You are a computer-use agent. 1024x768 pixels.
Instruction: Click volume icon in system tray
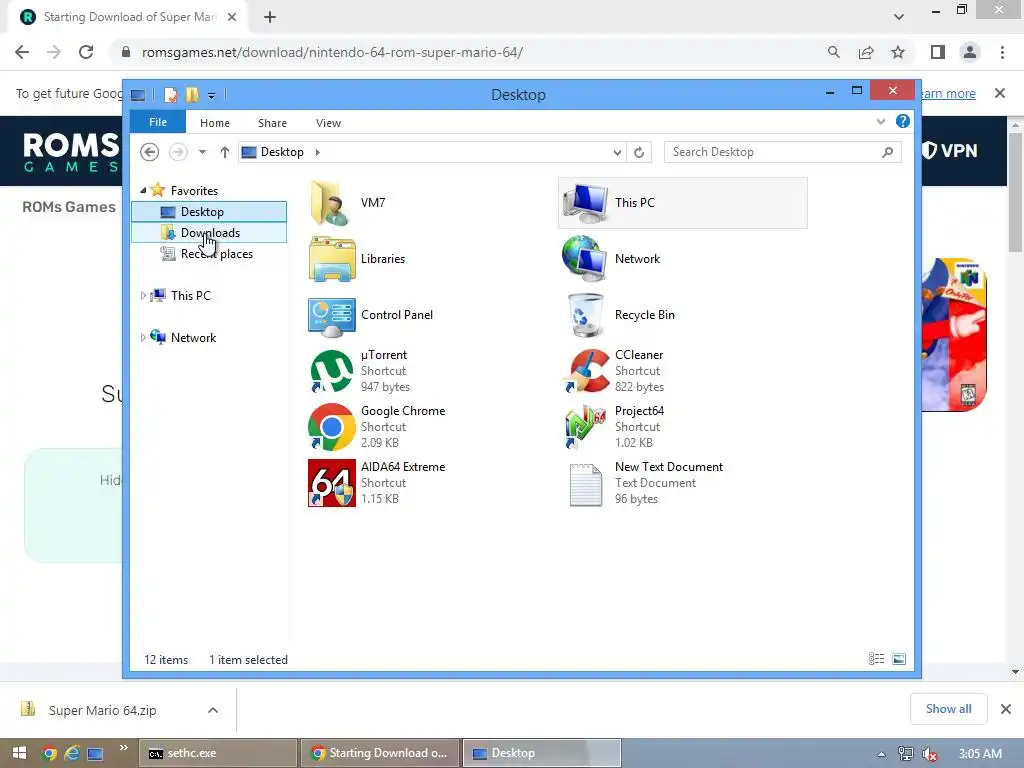[x=929, y=754]
